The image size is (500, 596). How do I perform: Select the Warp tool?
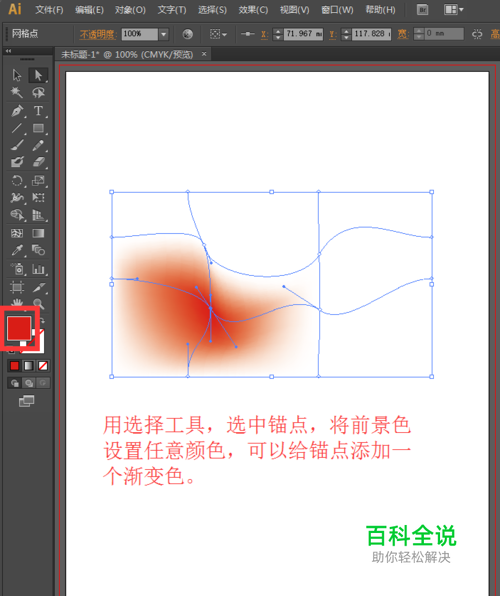(17, 198)
